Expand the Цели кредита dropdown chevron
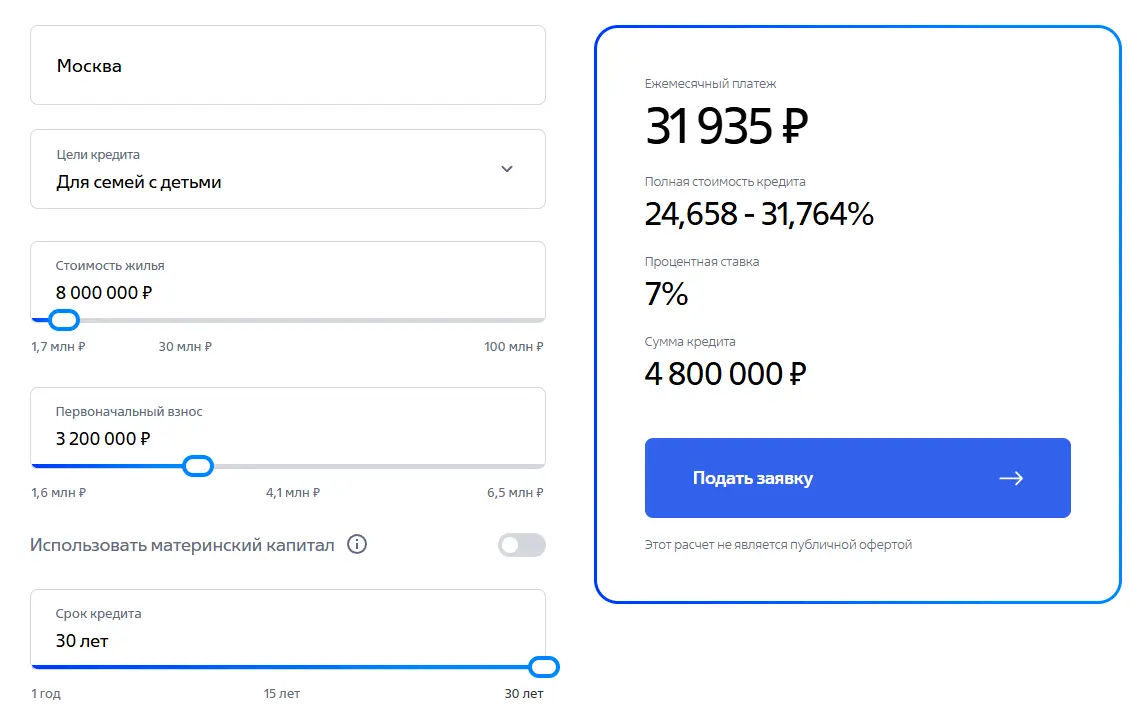This screenshot has width=1148, height=711. pos(507,169)
